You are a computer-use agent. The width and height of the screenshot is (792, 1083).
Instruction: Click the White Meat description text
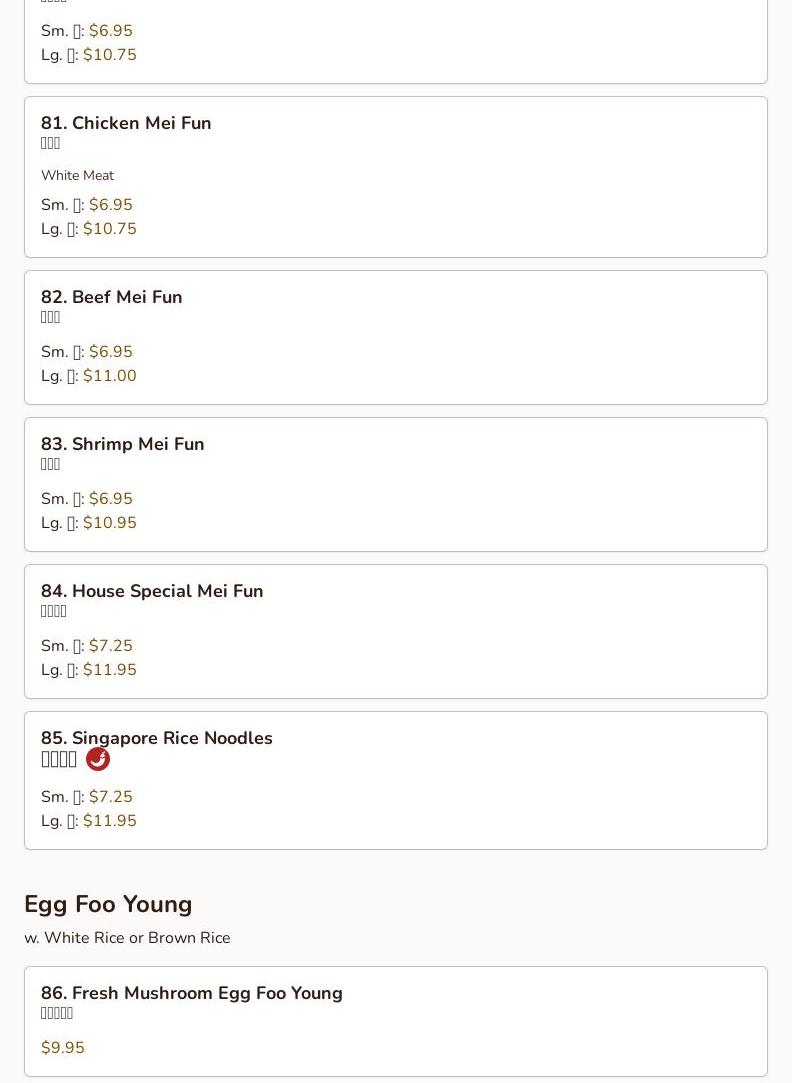click(77, 175)
